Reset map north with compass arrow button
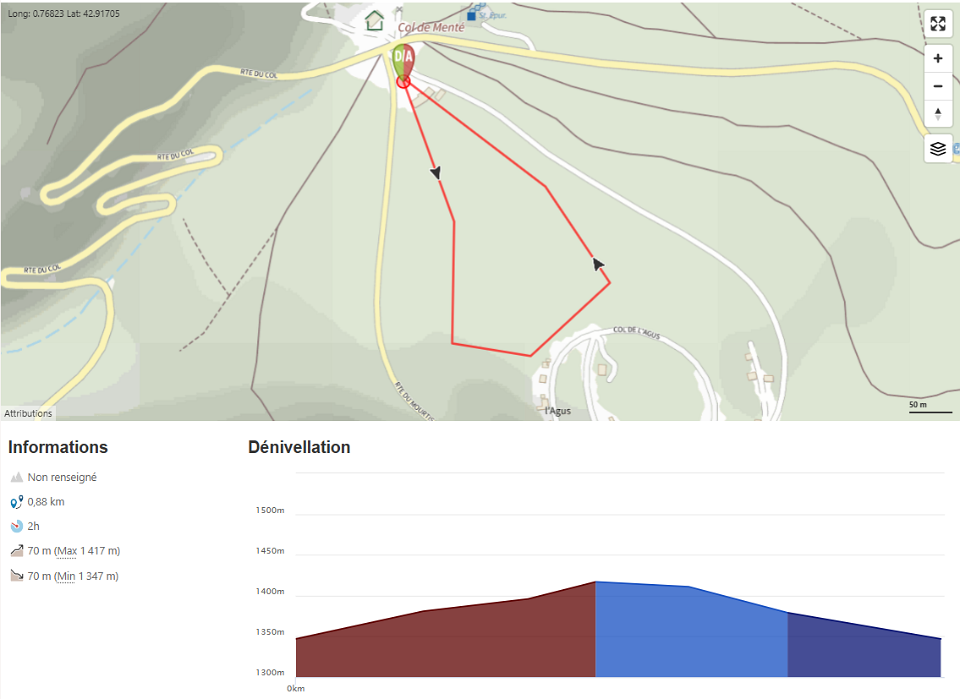The image size is (960, 699). point(937,114)
